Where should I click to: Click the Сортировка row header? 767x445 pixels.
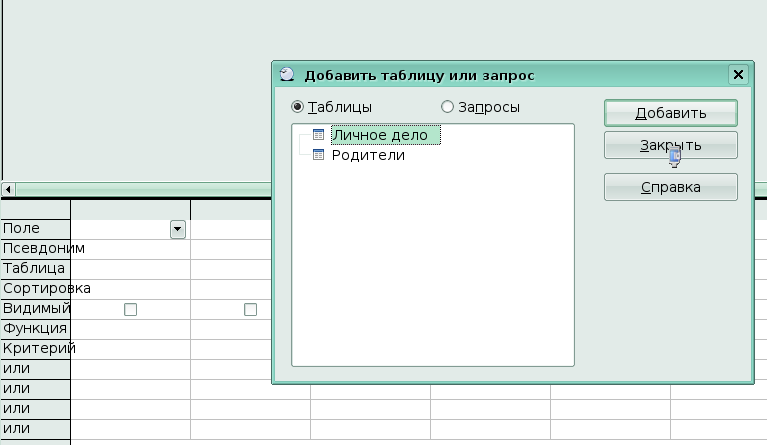click(35, 289)
